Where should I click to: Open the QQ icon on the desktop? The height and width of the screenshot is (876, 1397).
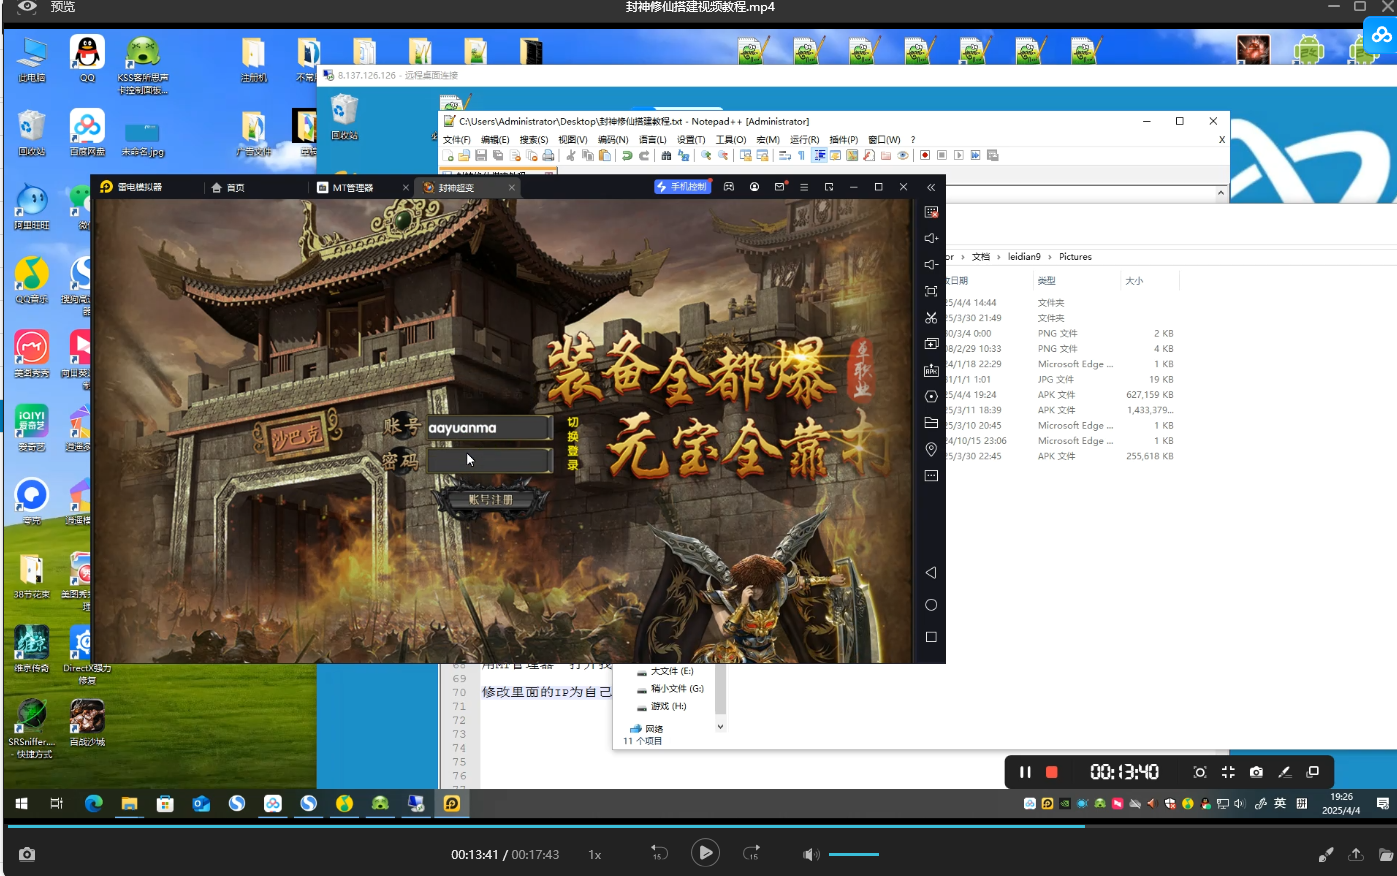[x=87, y=59]
